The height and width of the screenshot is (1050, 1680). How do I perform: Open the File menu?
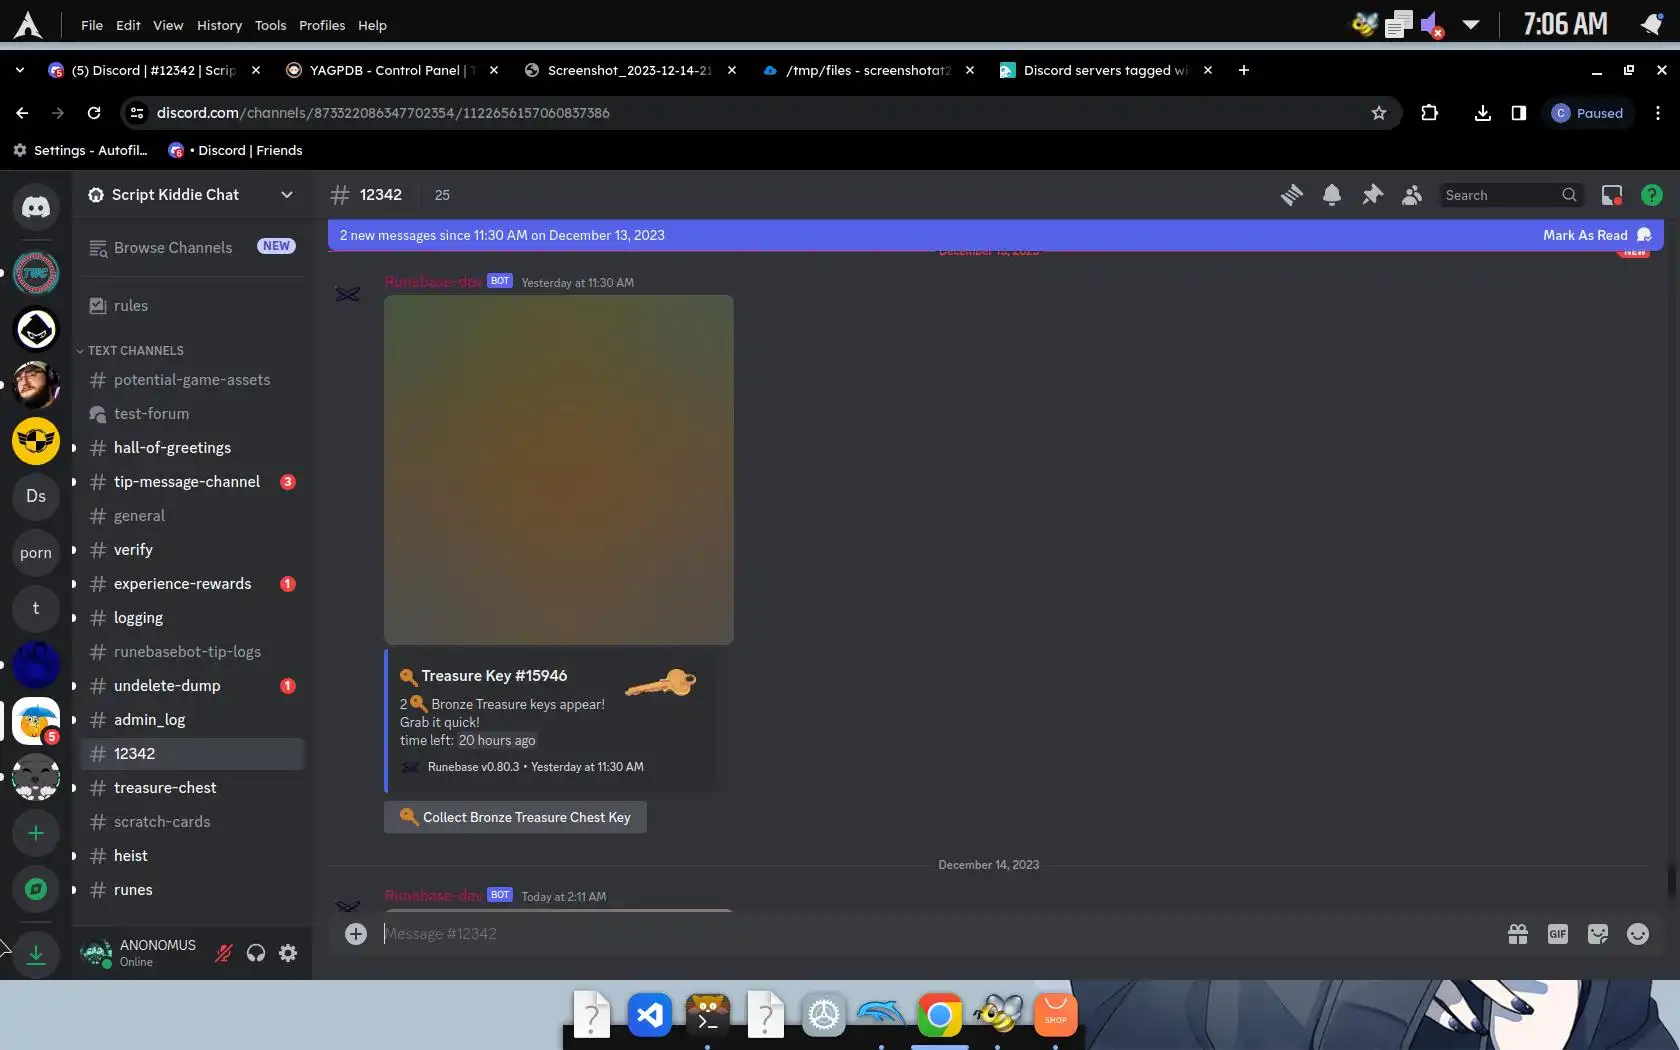pyautogui.click(x=92, y=25)
